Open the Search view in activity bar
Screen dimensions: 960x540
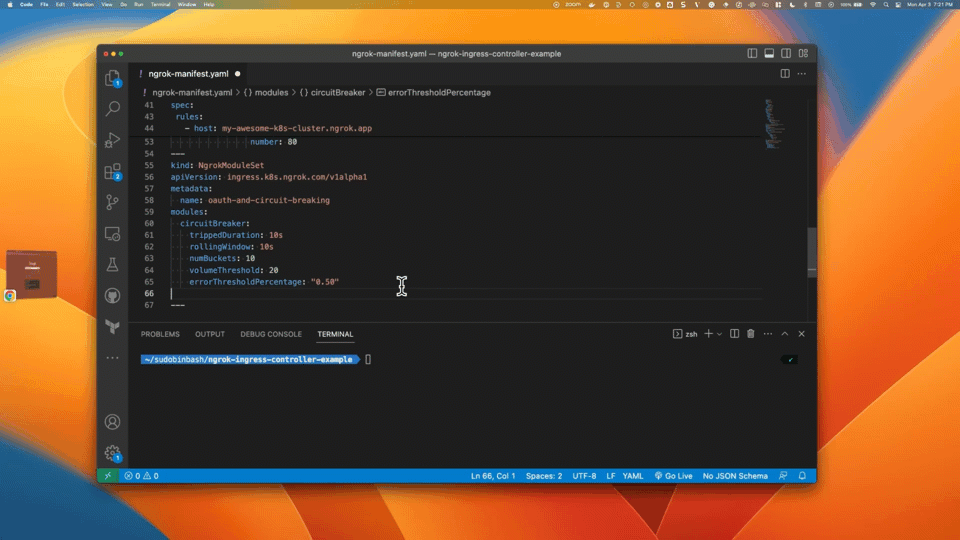pyautogui.click(x=112, y=109)
